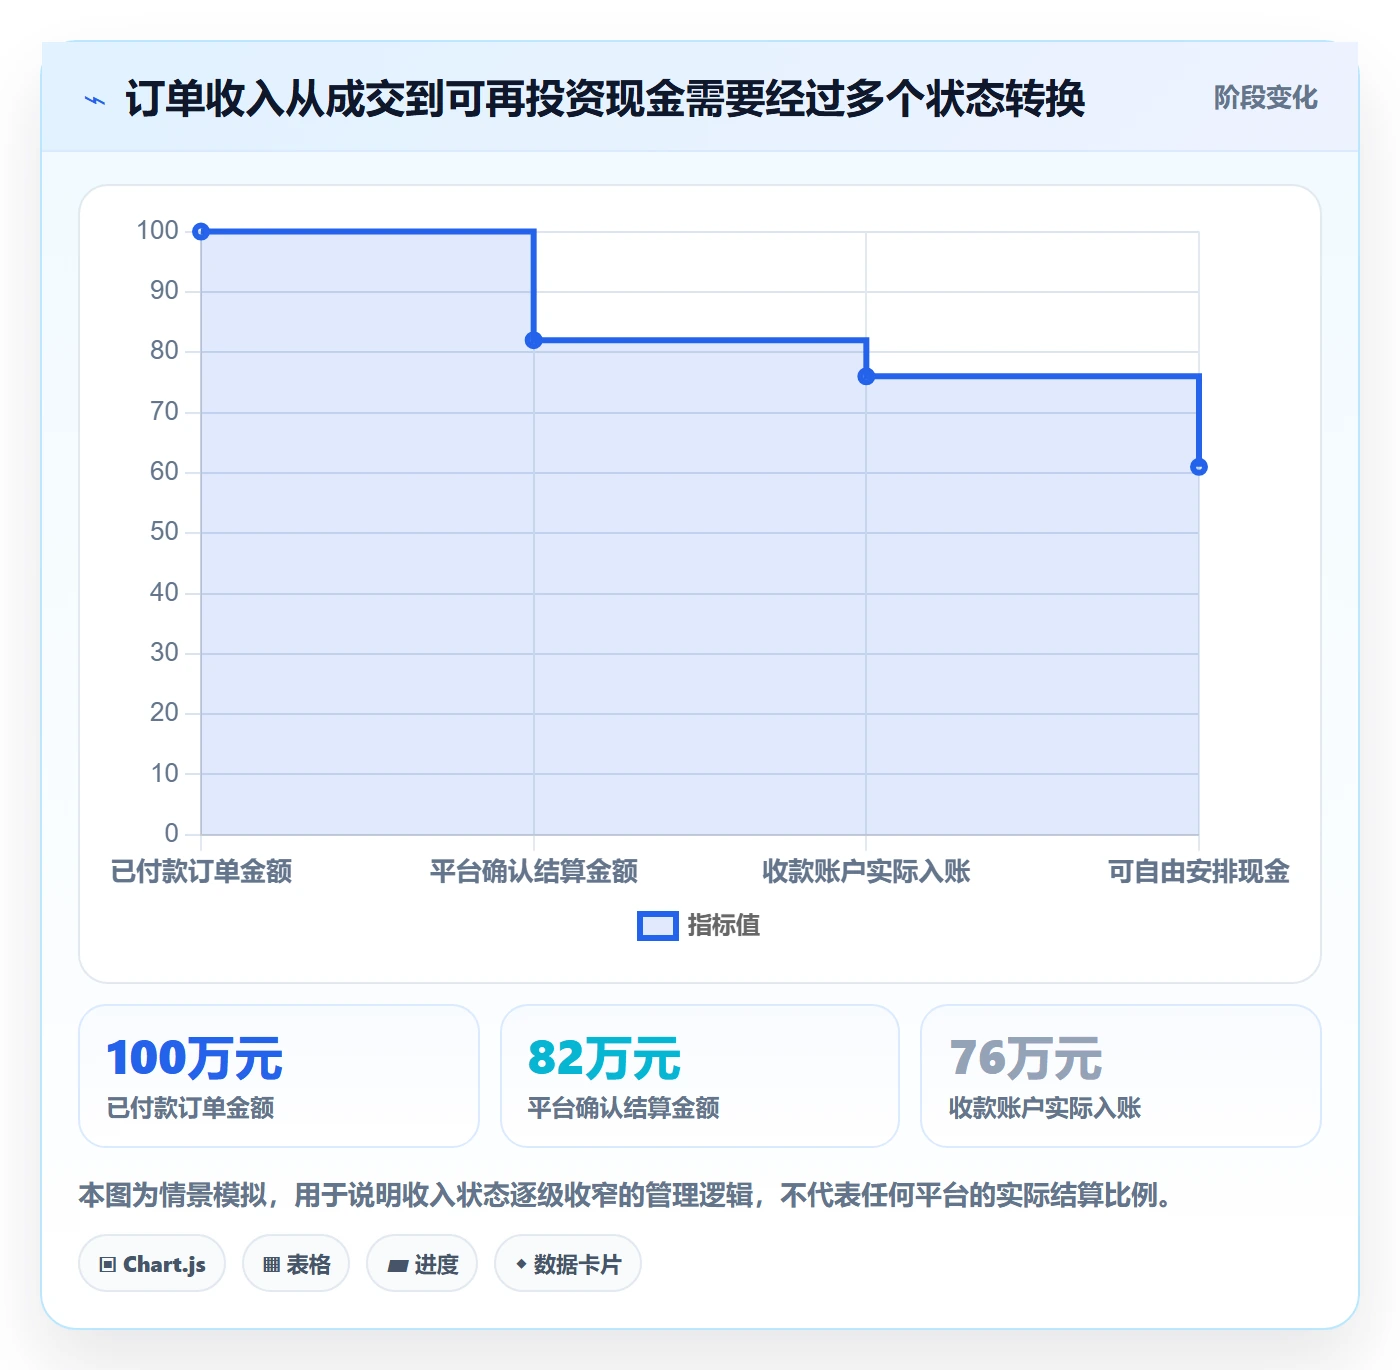Image resolution: width=1400 pixels, height=1370 pixels.
Task: Open the 100万元 data card
Action: 279,1076
